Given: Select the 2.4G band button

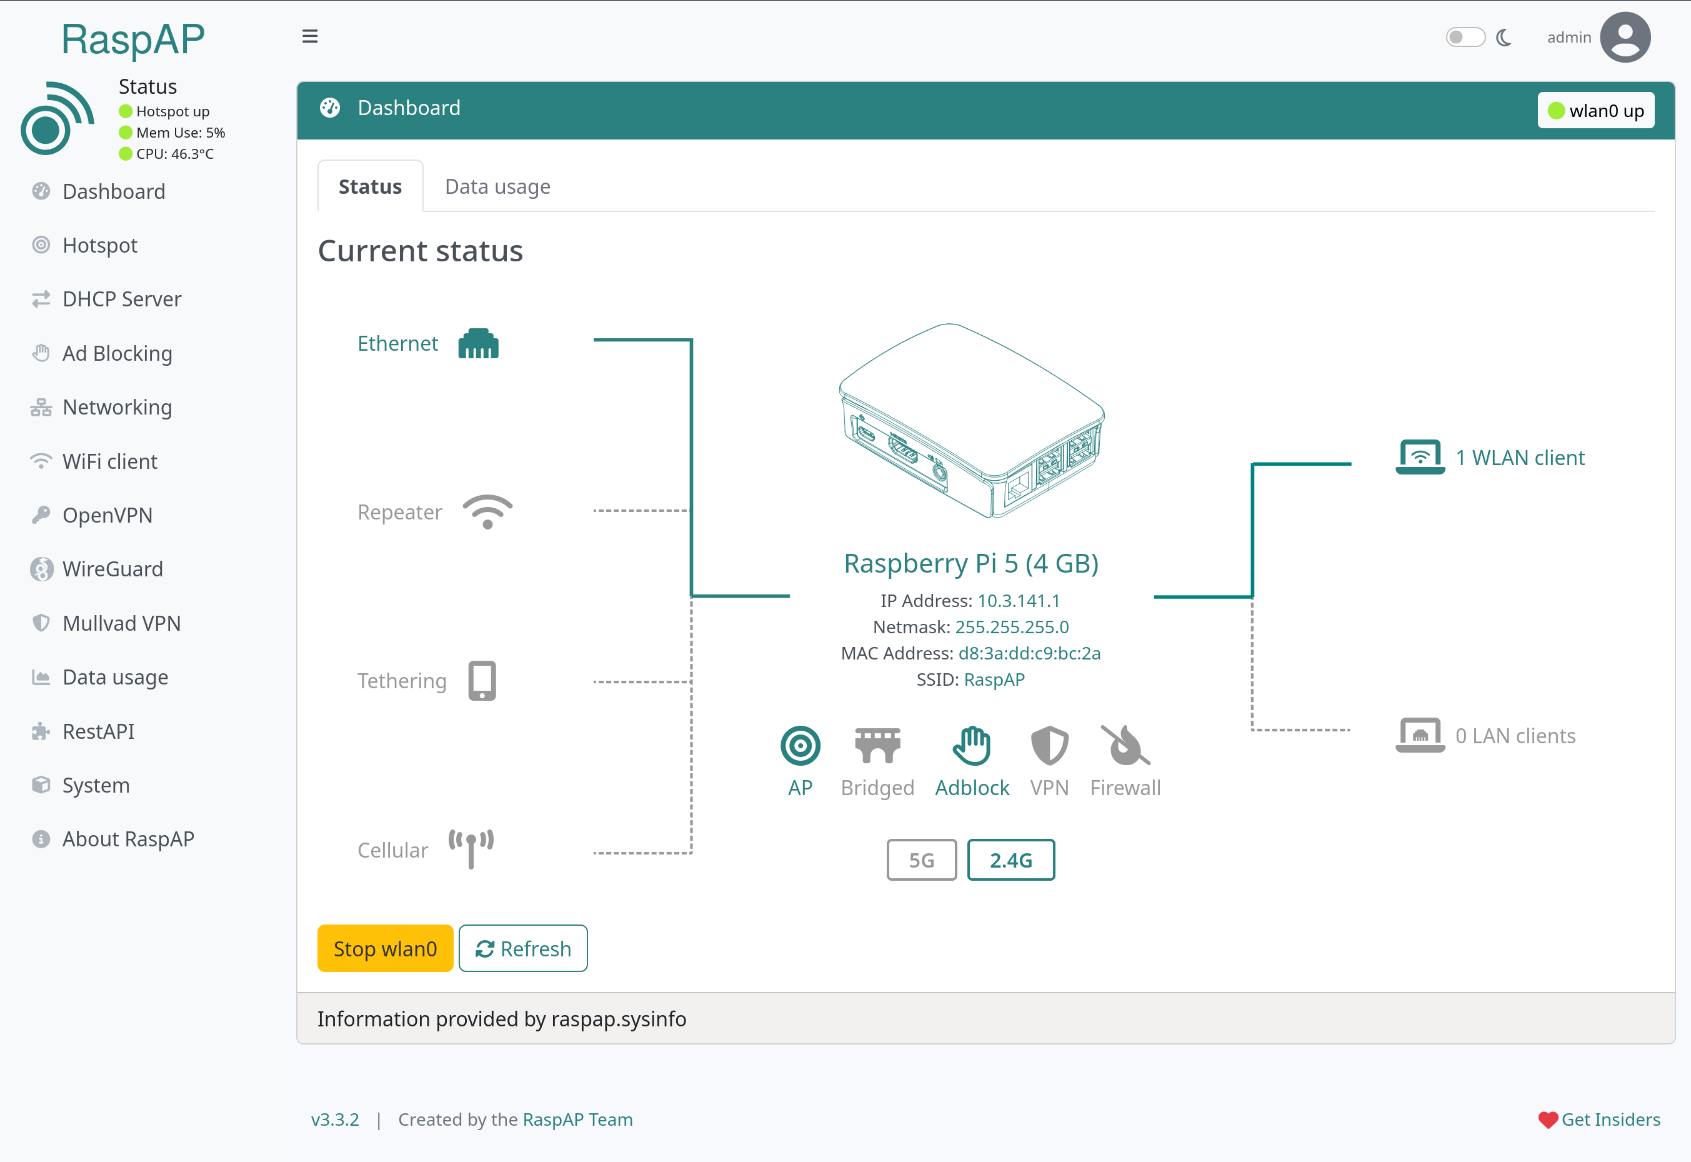Looking at the screenshot, I should point(1011,860).
